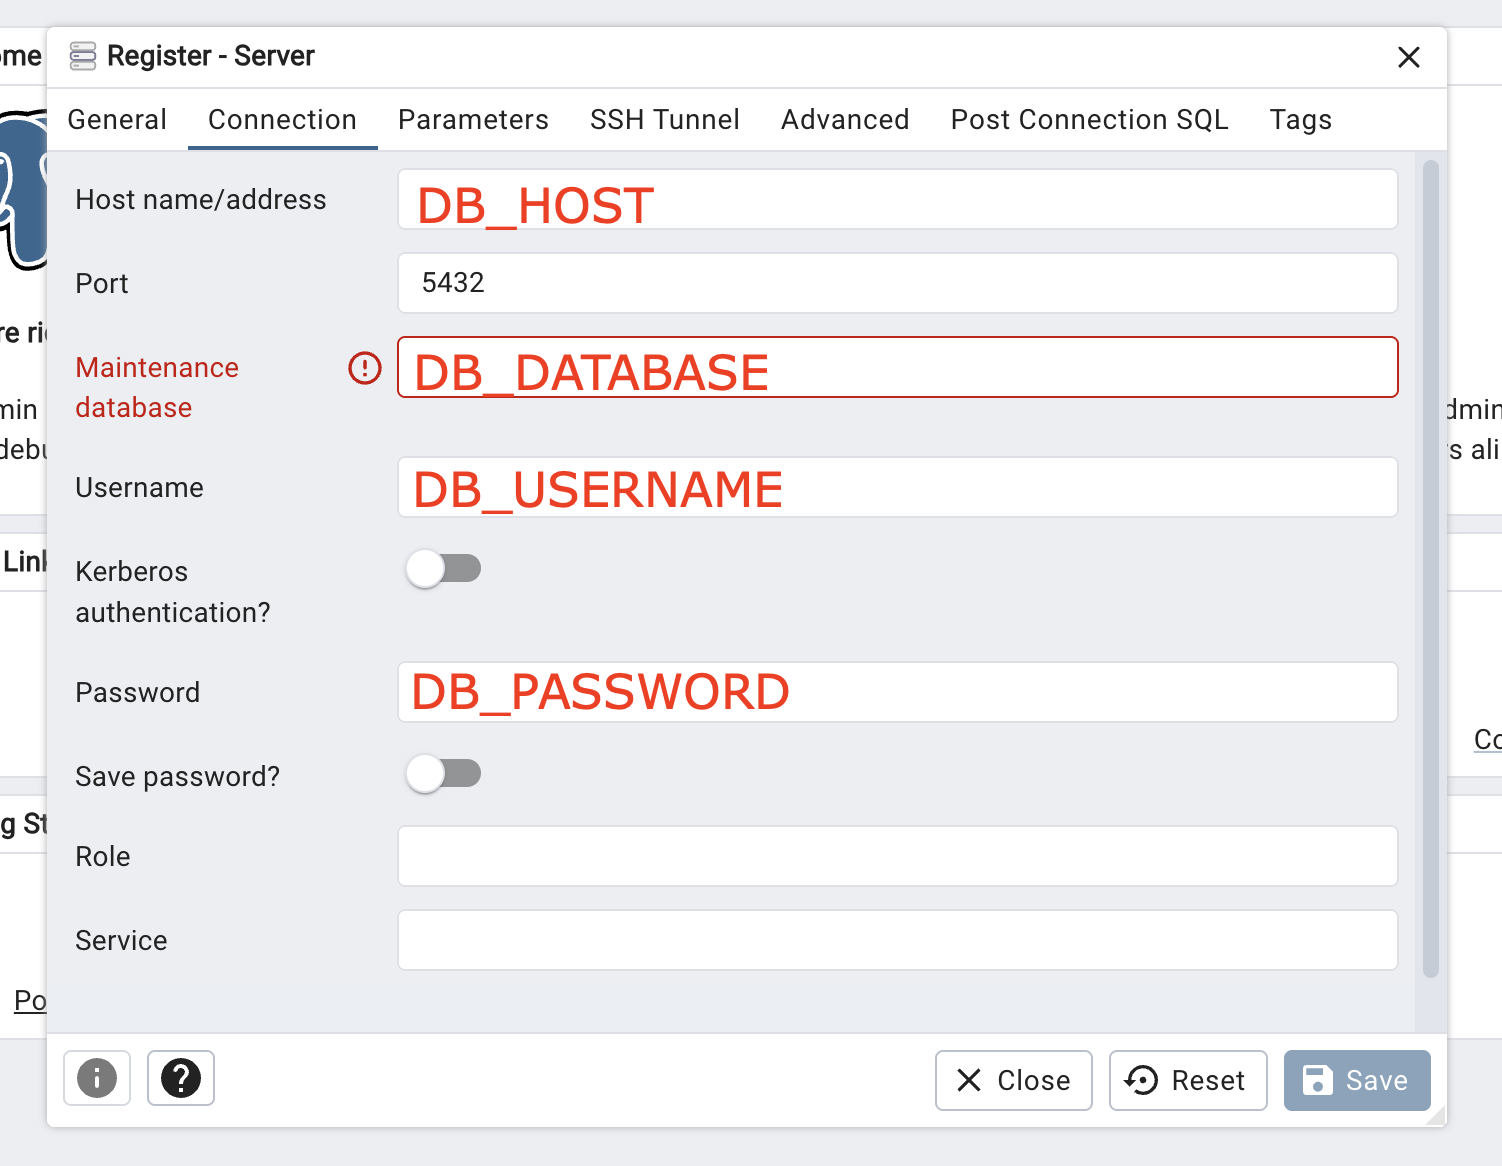Click into the Port field

(x=897, y=283)
